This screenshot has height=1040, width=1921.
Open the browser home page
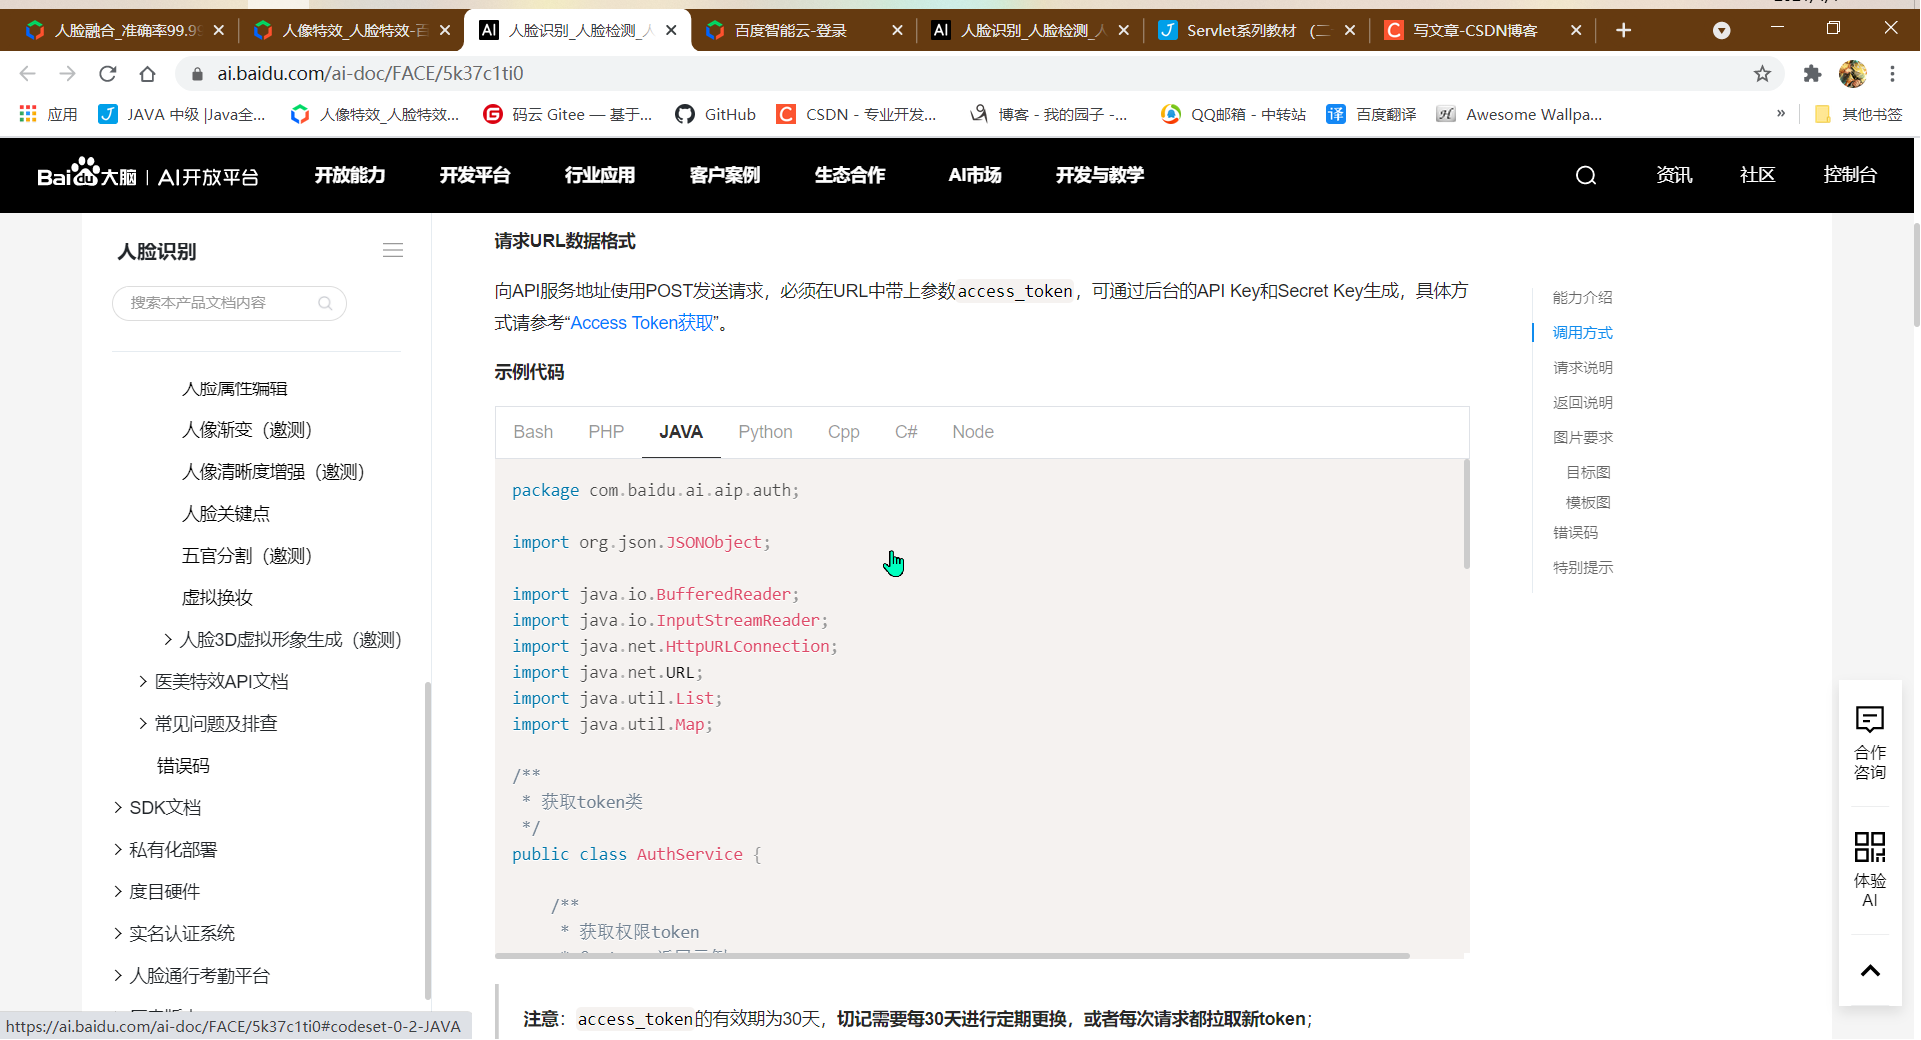[x=147, y=73]
